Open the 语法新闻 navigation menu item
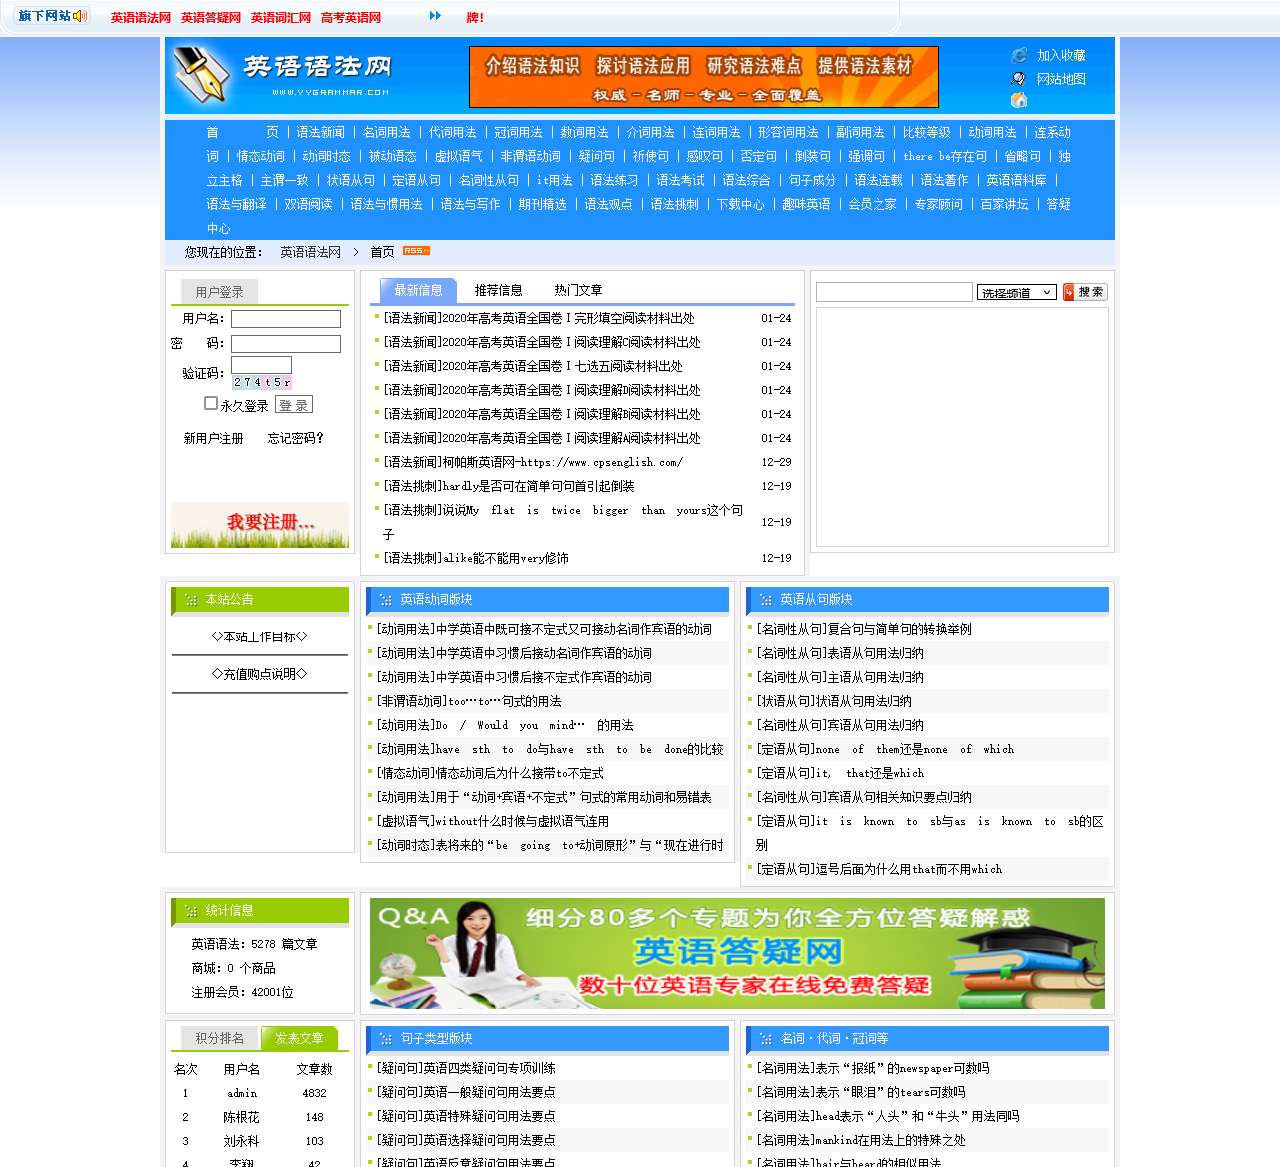This screenshot has width=1280, height=1167. 320,132
